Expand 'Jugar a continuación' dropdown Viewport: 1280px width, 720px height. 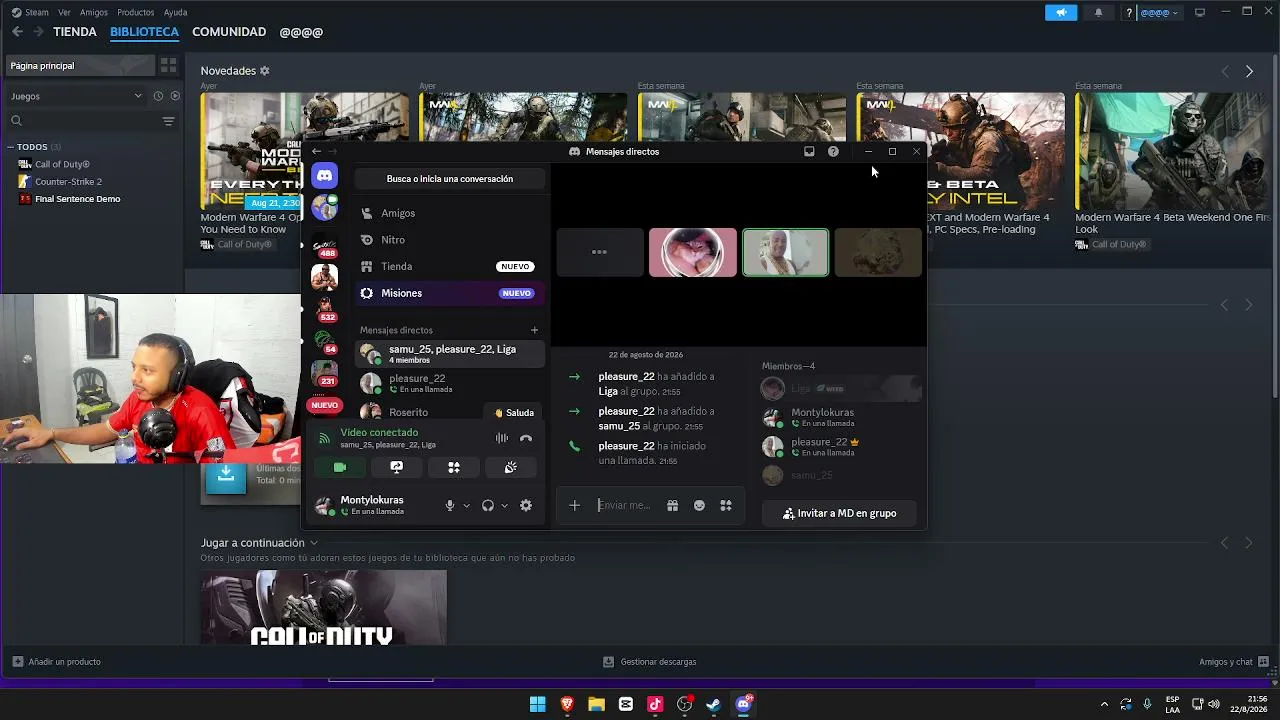click(313, 543)
